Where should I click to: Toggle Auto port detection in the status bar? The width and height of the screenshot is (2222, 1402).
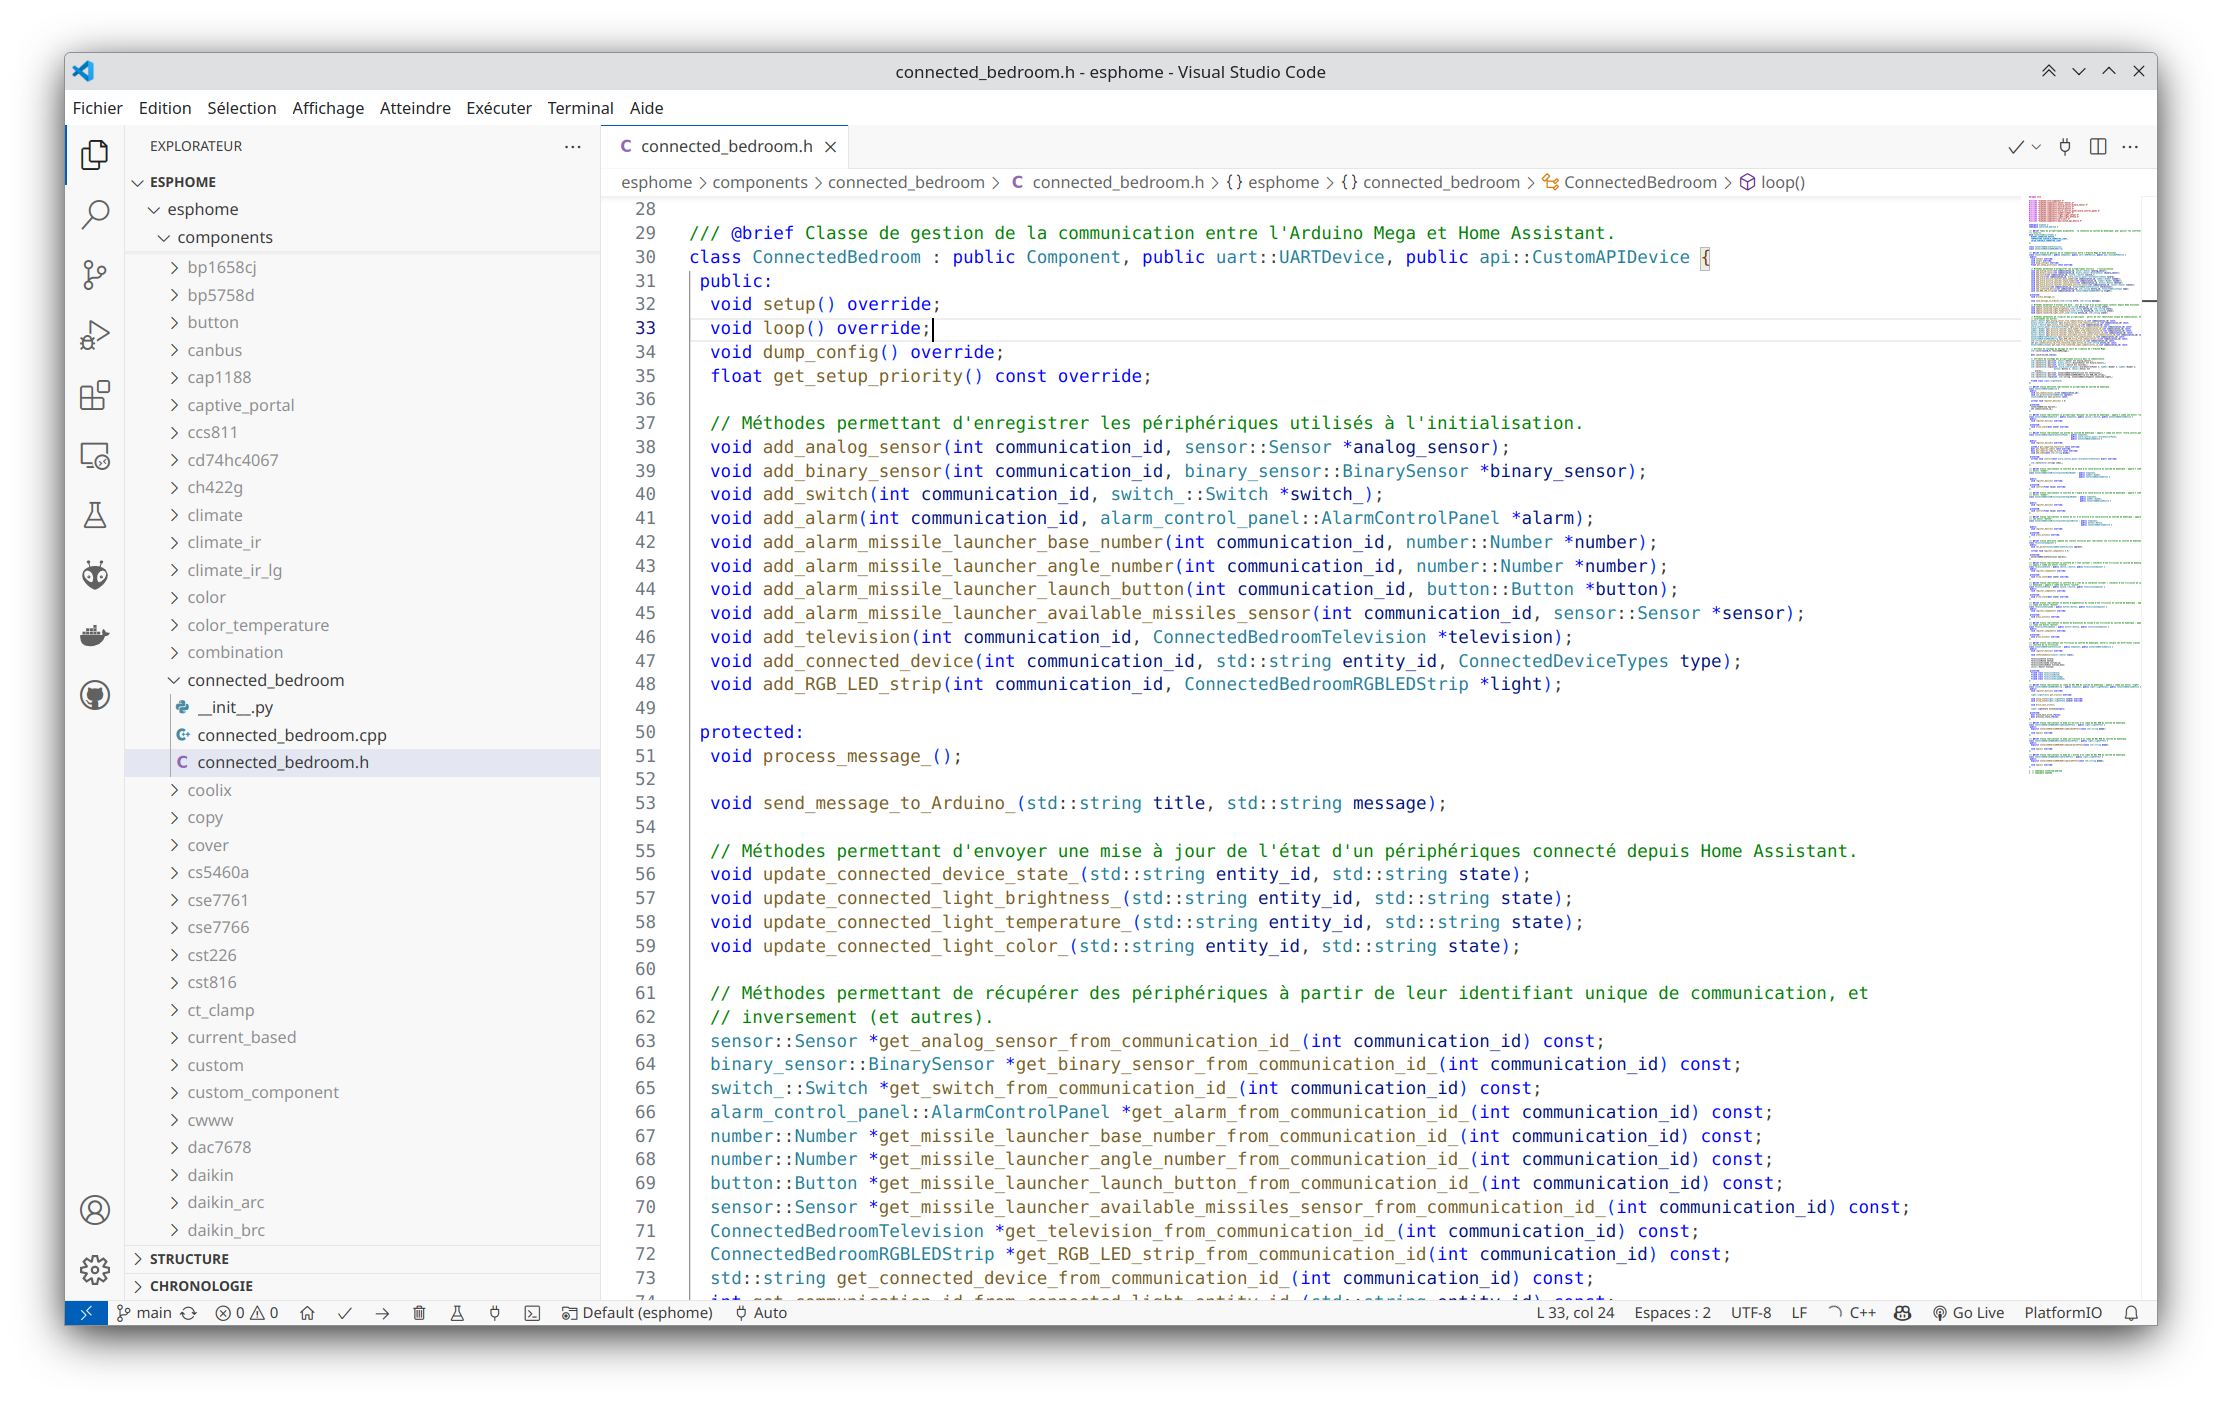pyautogui.click(x=761, y=1313)
